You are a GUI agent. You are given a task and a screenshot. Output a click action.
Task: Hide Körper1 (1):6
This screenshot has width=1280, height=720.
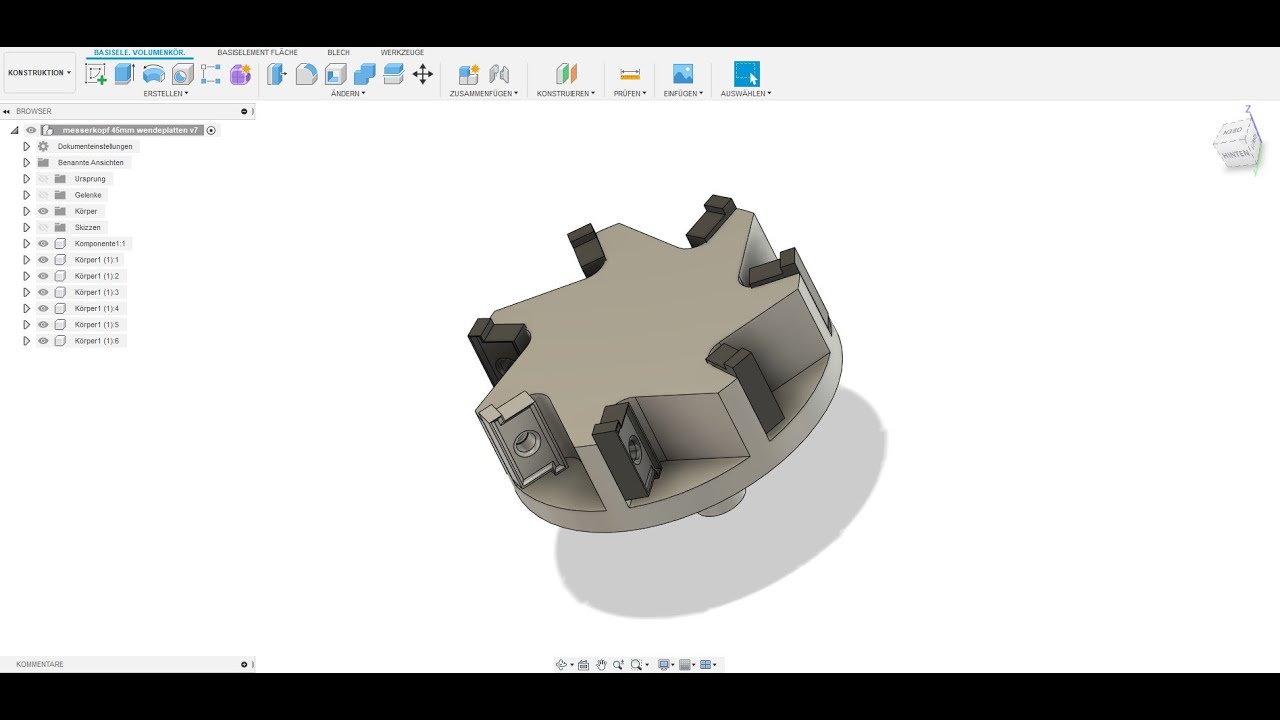(x=43, y=341)
